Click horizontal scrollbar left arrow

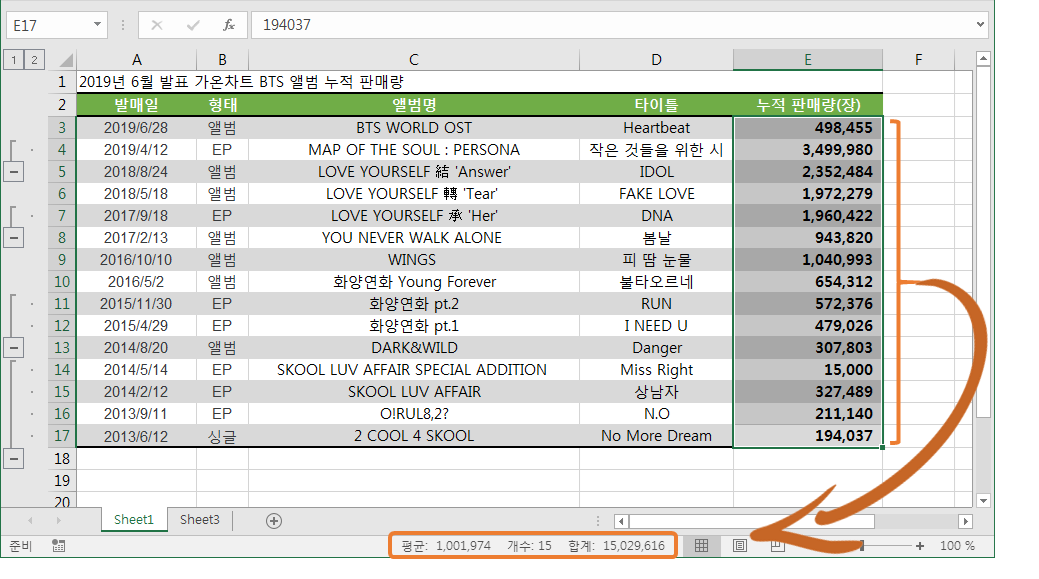pyautogui.click(x=621, y=521)
